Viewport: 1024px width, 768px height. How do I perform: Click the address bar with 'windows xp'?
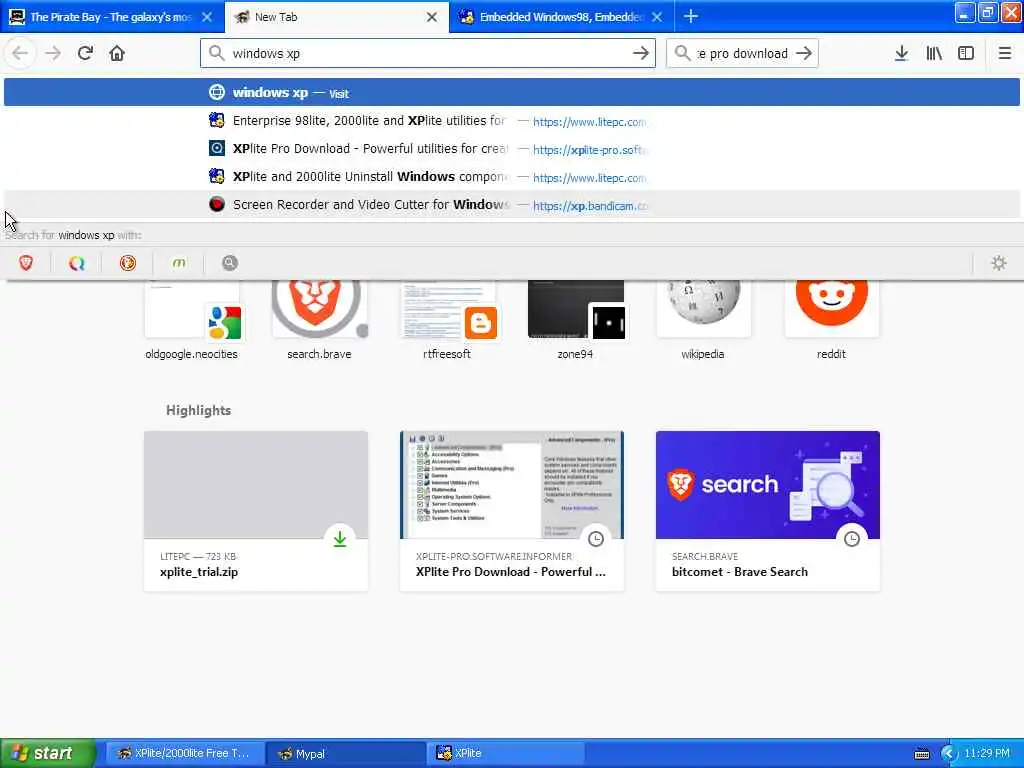pyautogui.click(x=428, y=53)
